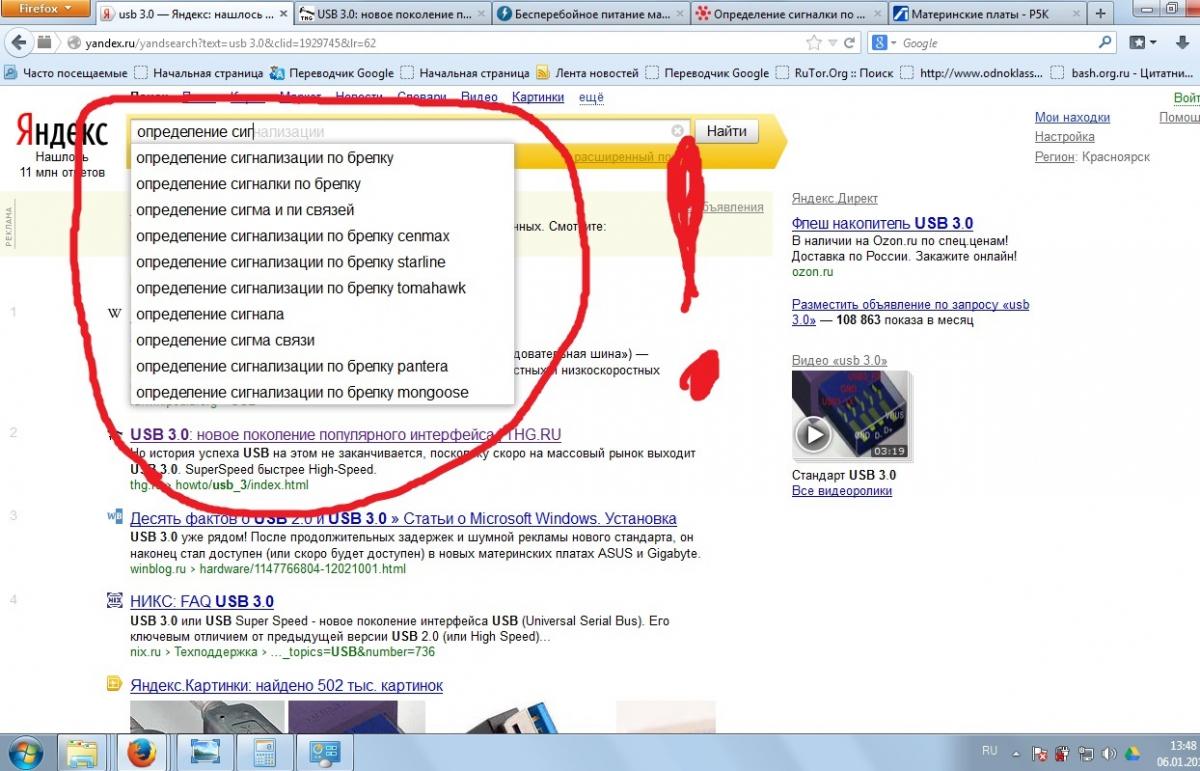Open 'Разместить объявление по запросу' link
This screenshot has height=771, width=1200.
click(x=910, y=312)
